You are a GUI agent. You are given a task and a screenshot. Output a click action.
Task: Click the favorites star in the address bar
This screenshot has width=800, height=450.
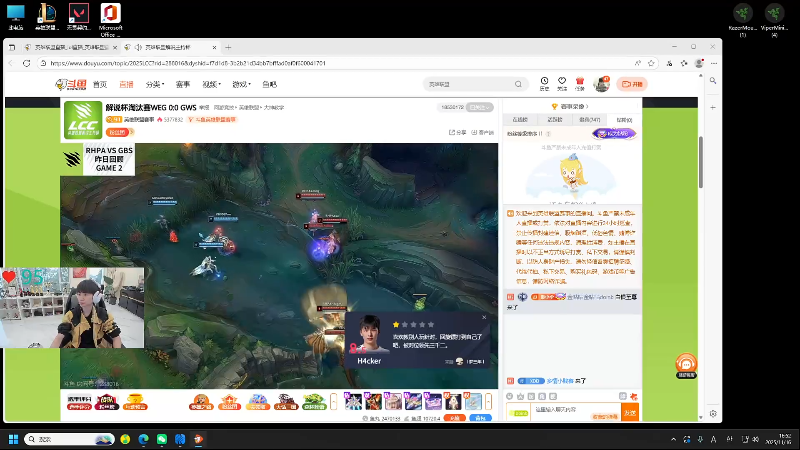[x=651, y=63]
